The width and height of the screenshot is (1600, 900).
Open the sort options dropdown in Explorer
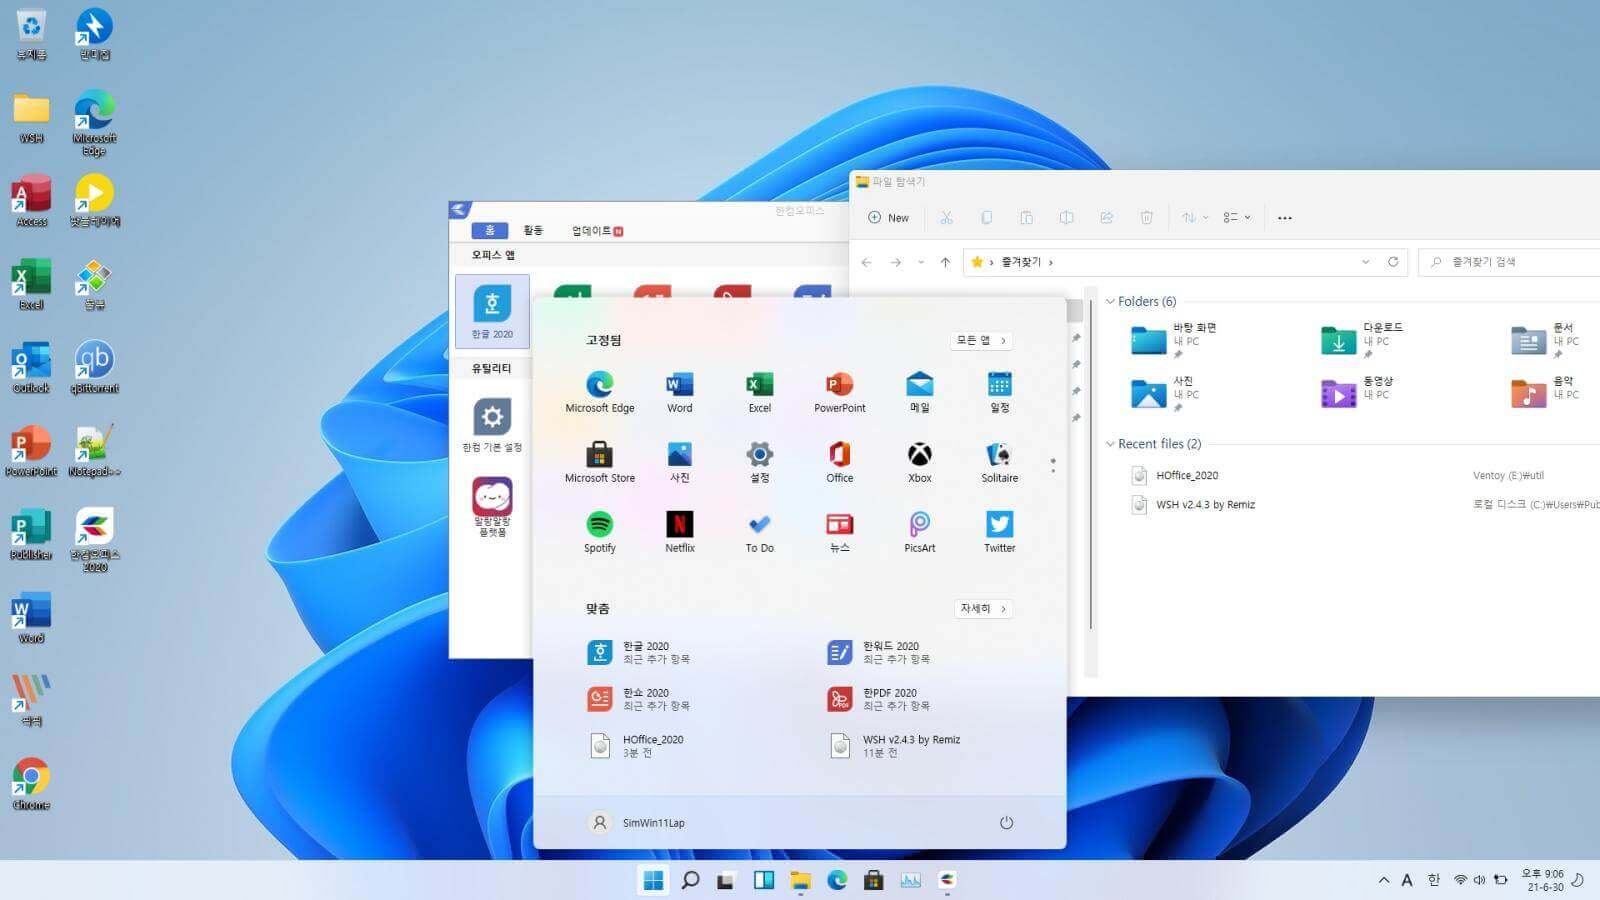pos(1195,217)
